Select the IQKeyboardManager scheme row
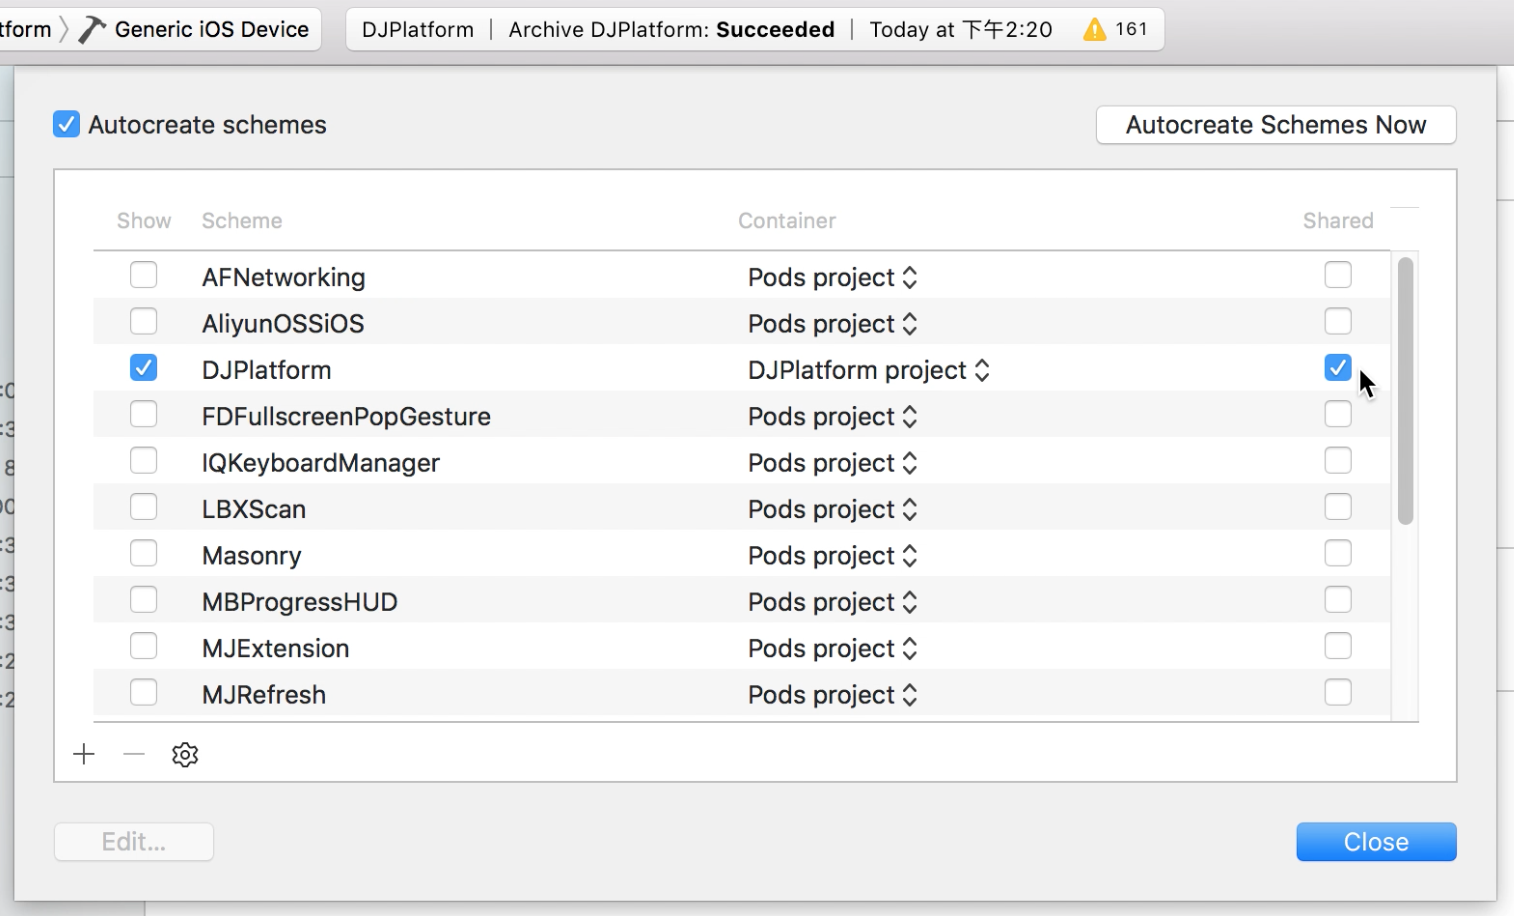The width and height of the screenshot is (1514, 916). pos(320,463)
